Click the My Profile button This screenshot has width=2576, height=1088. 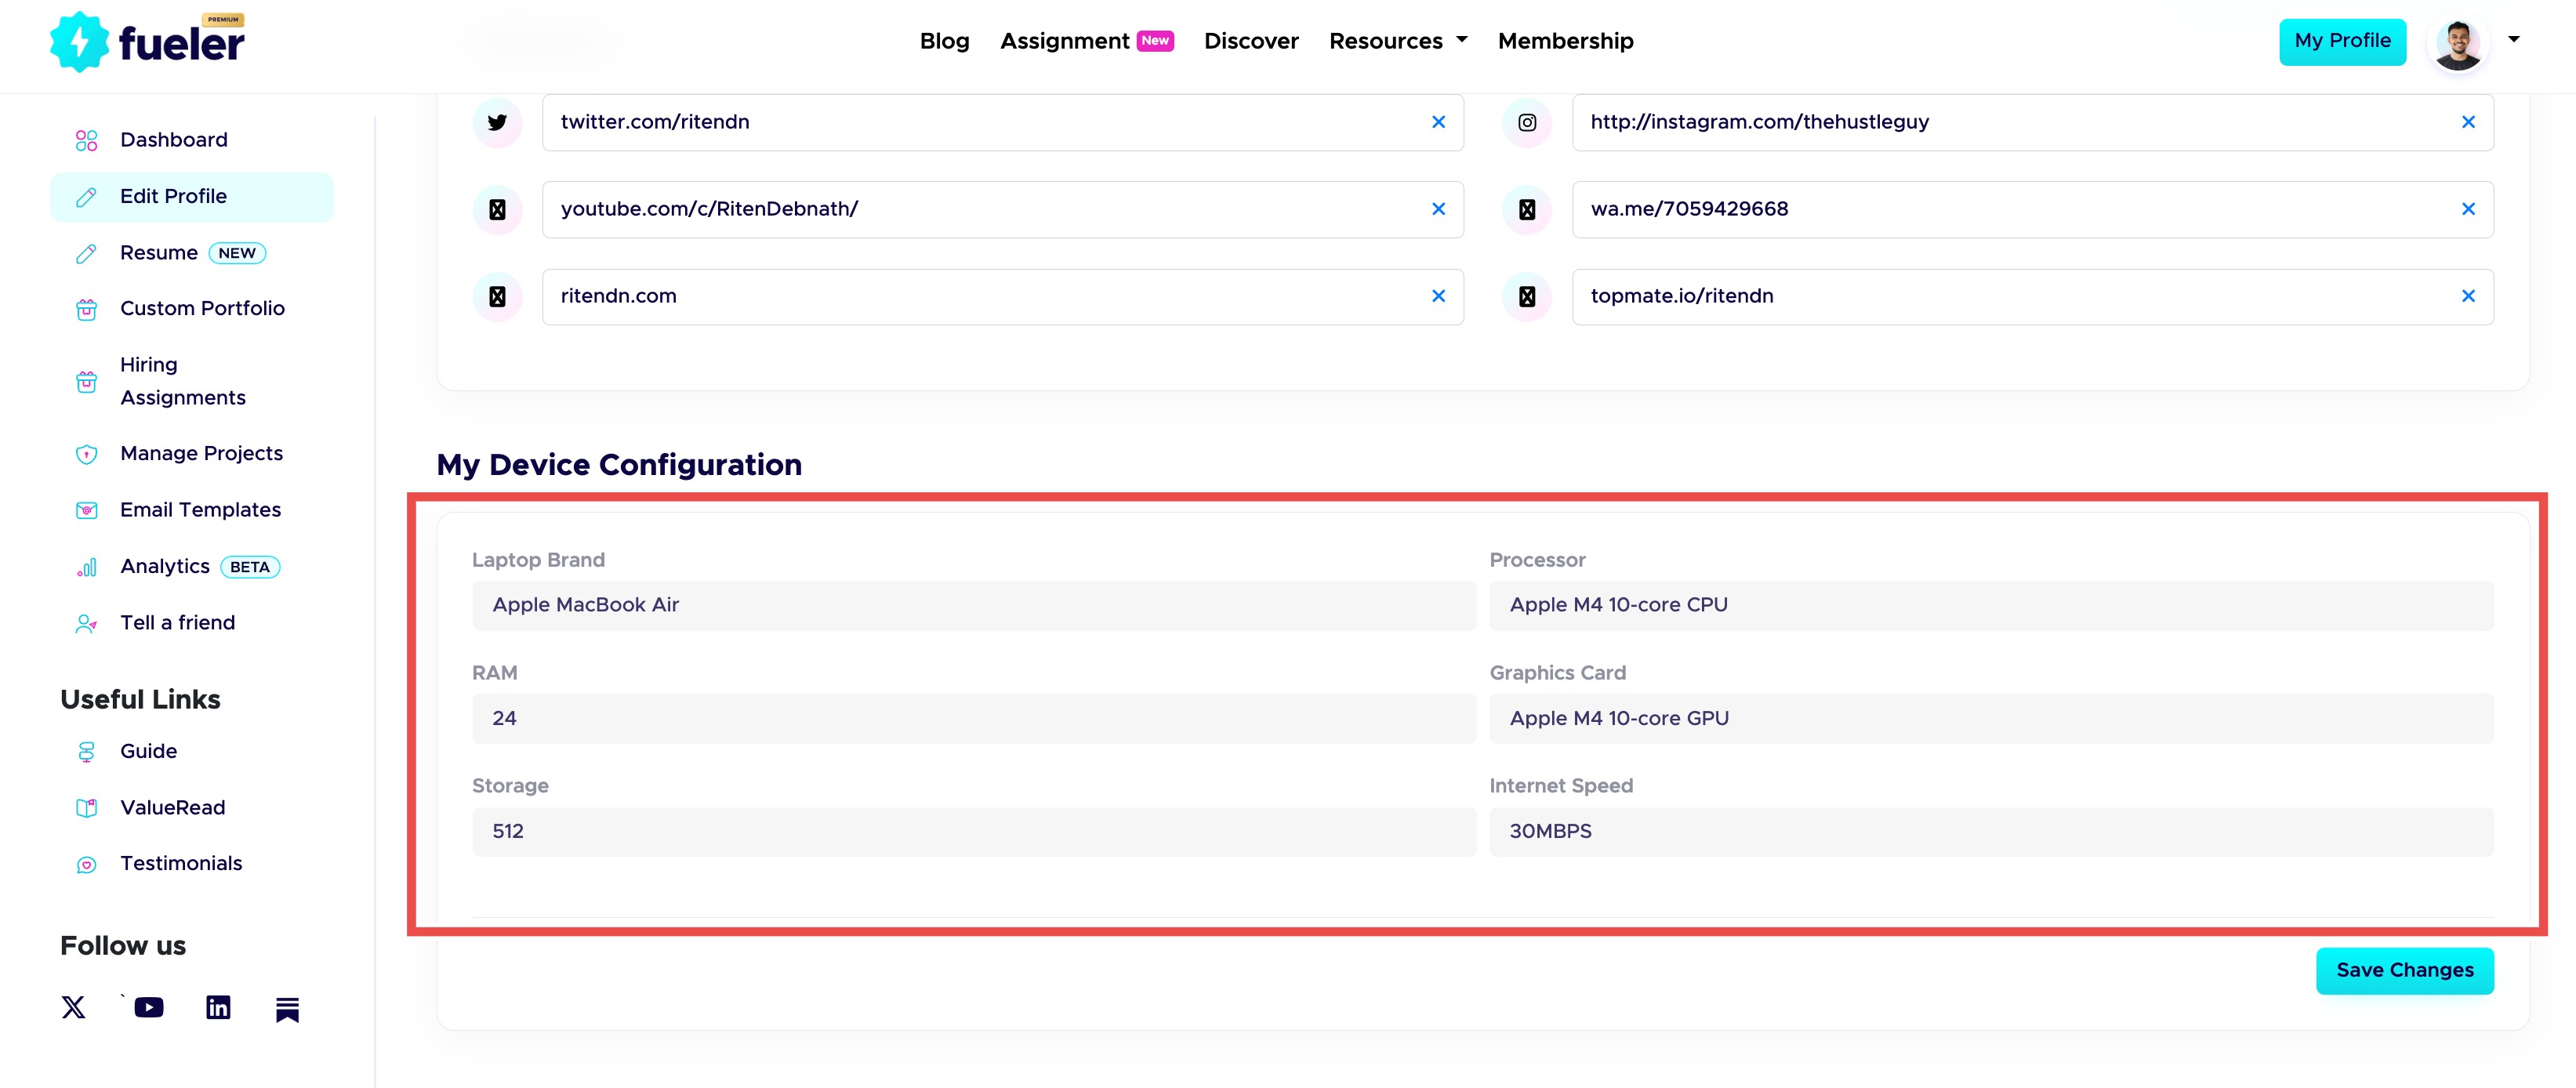[2342, 41]
